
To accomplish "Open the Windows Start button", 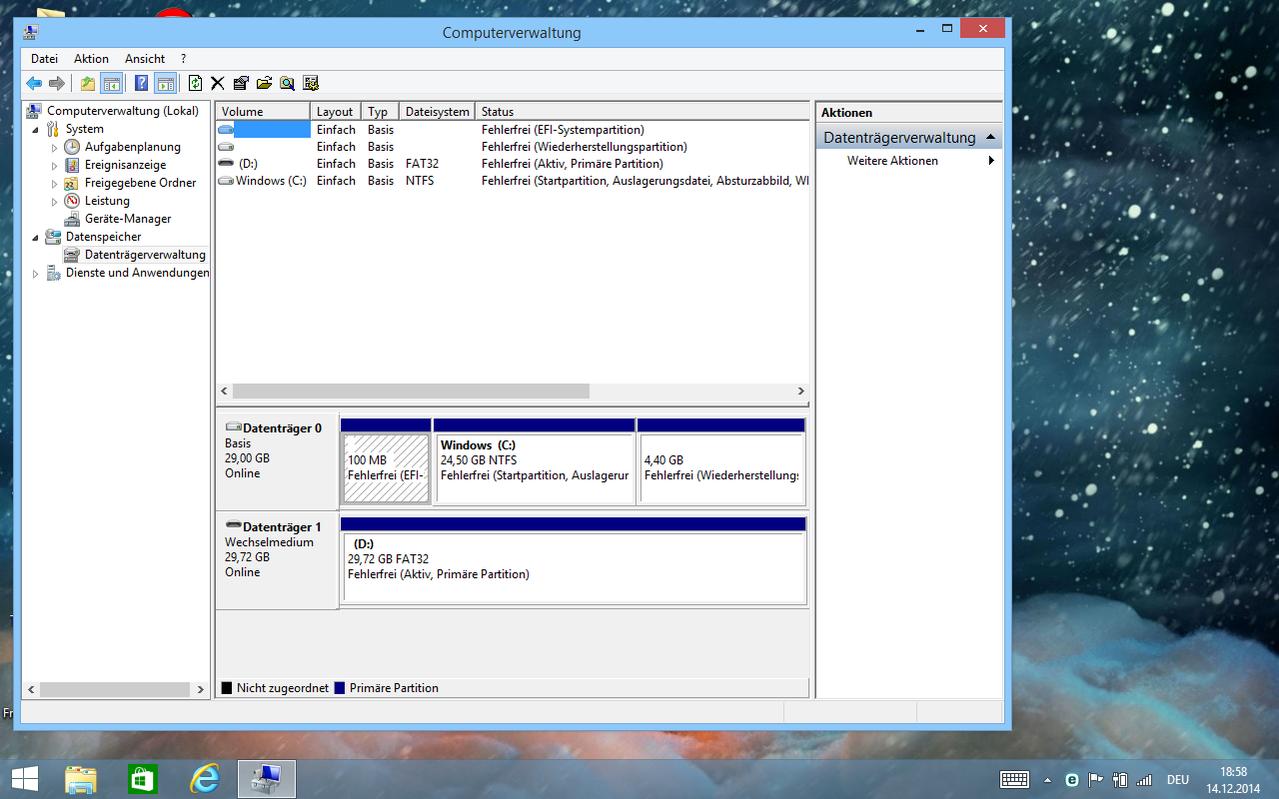I will [25, 779].
